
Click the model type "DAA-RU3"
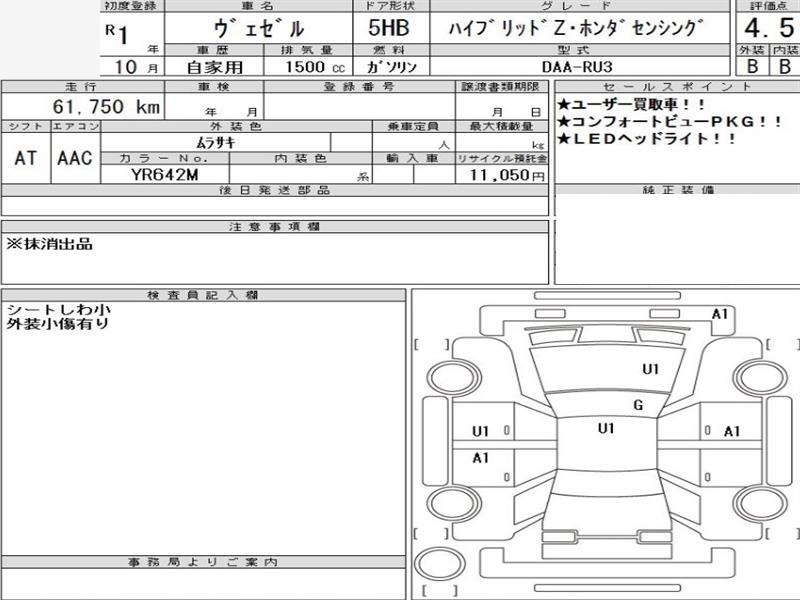577,67
